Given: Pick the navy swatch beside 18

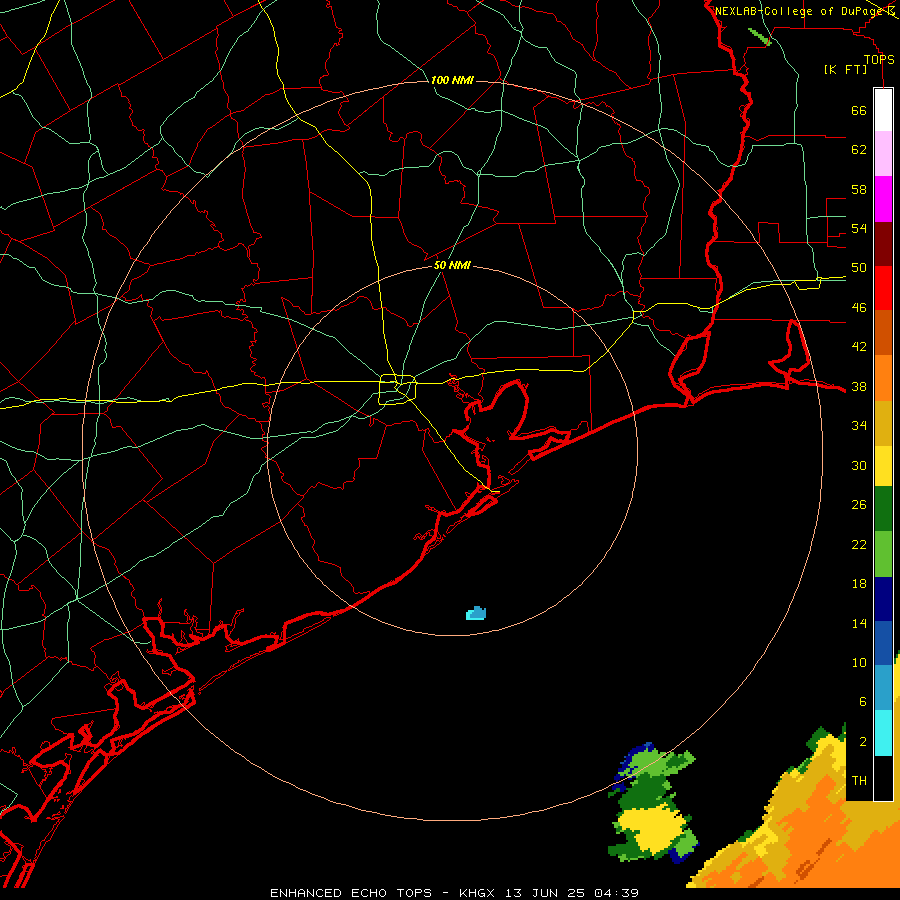Looking at the screenshot, I should click(883, 599).
